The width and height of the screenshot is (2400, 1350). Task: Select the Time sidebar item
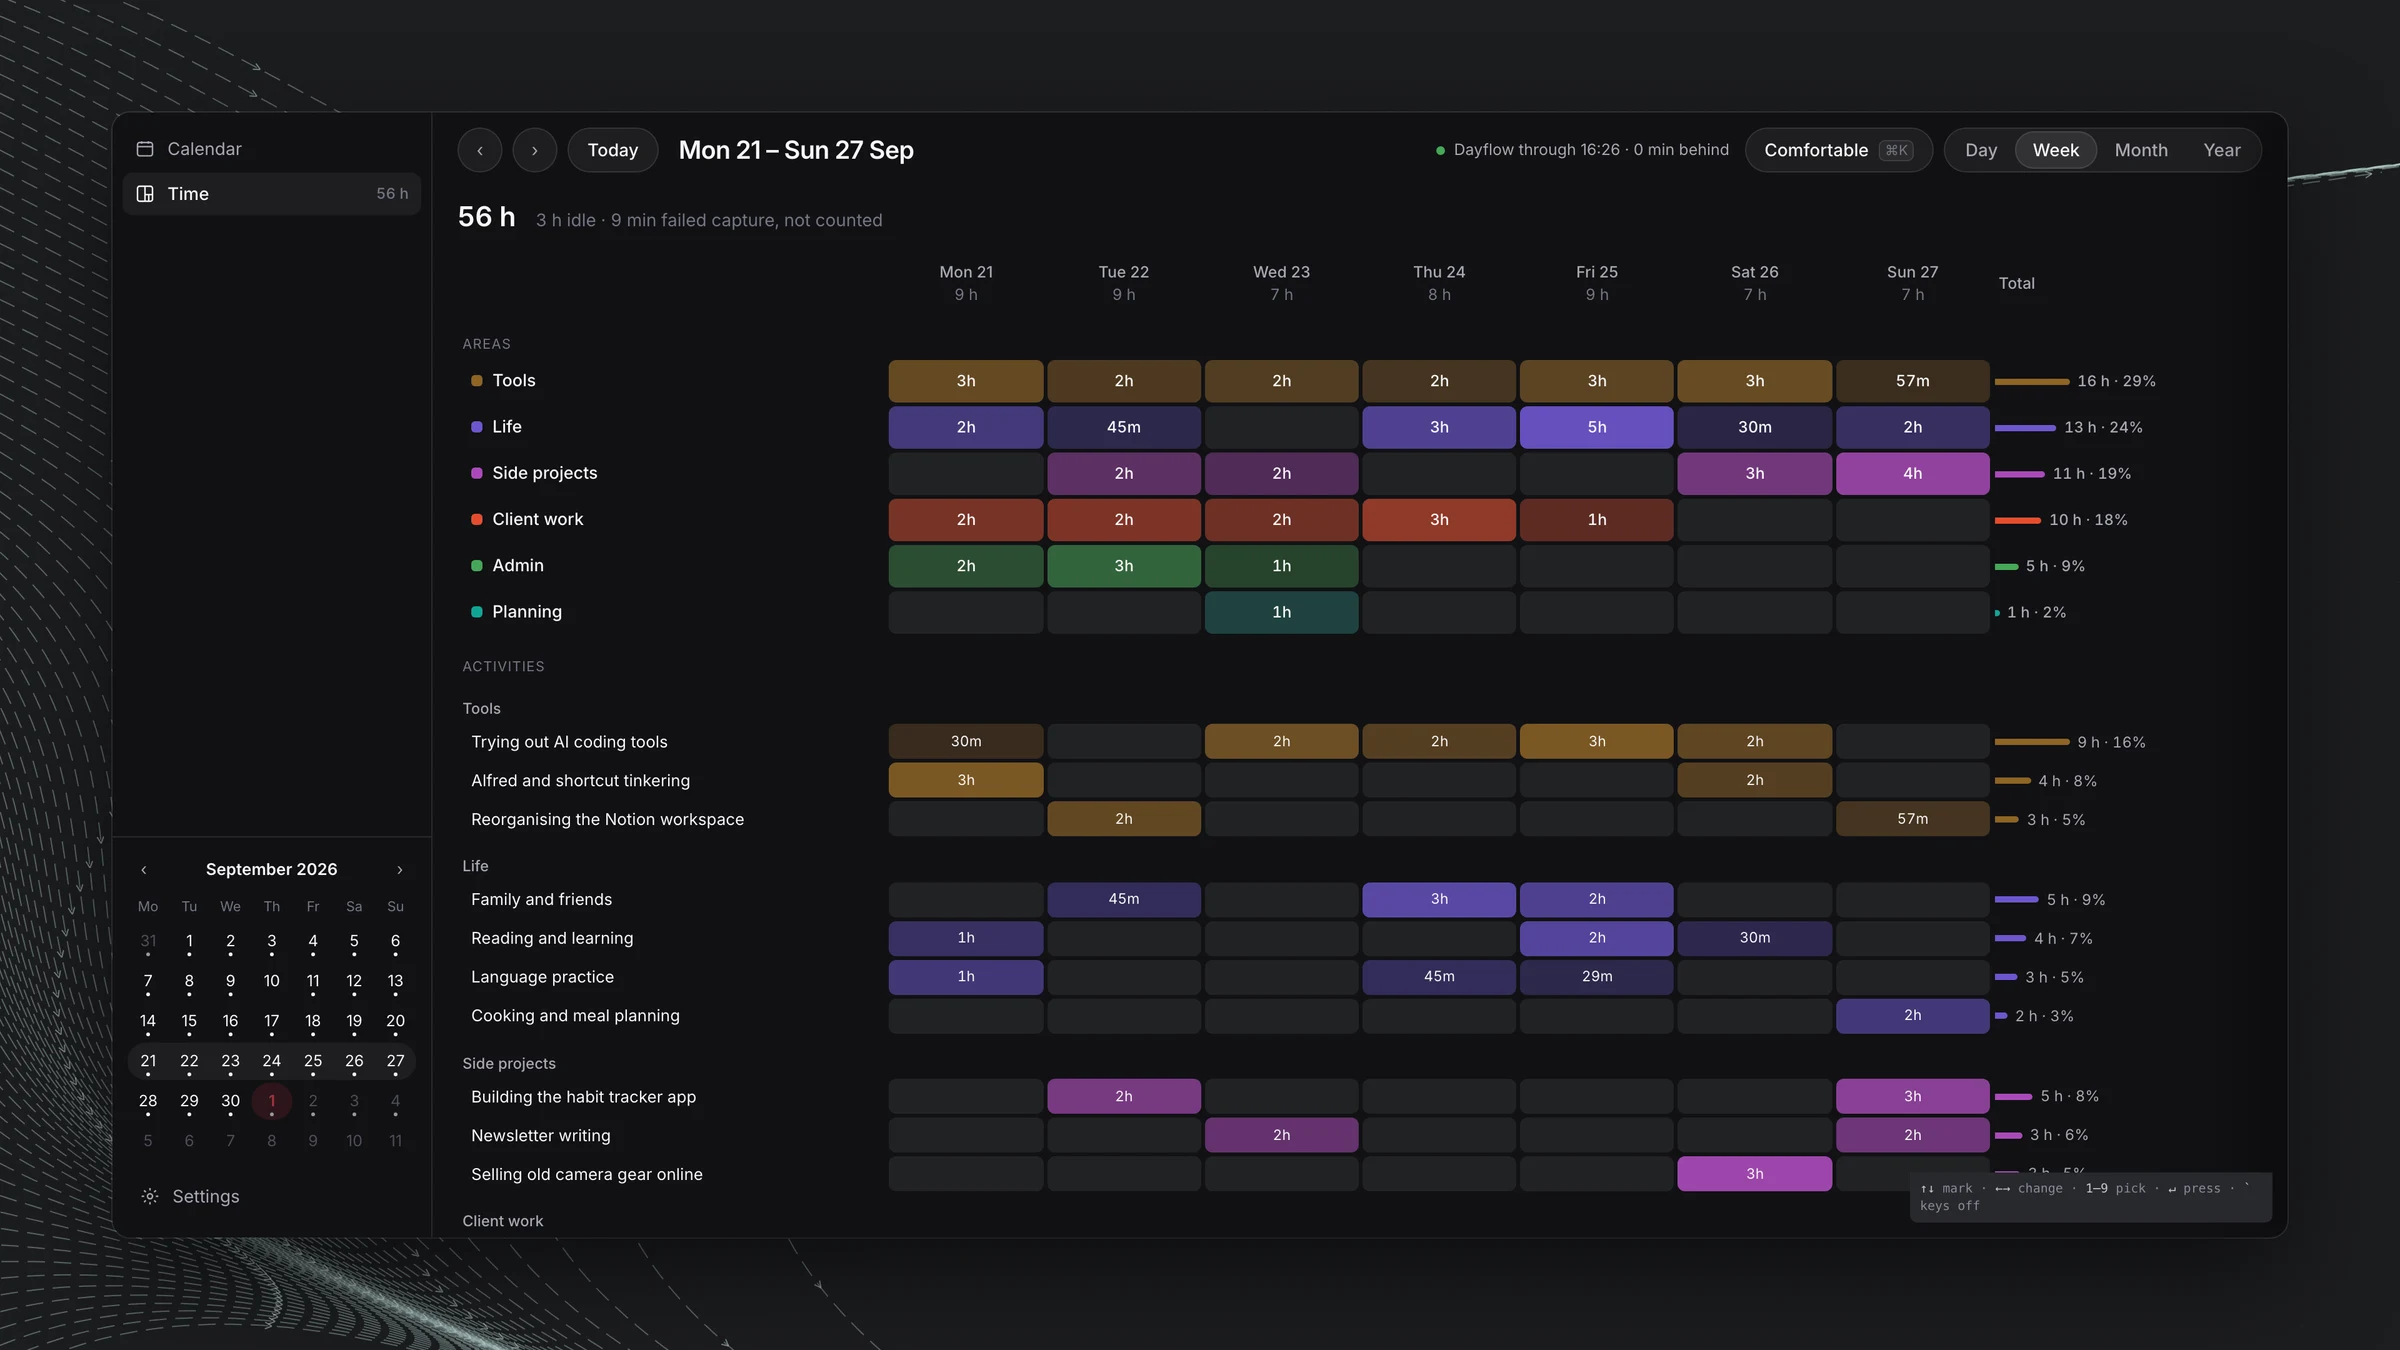pos(271,194)
